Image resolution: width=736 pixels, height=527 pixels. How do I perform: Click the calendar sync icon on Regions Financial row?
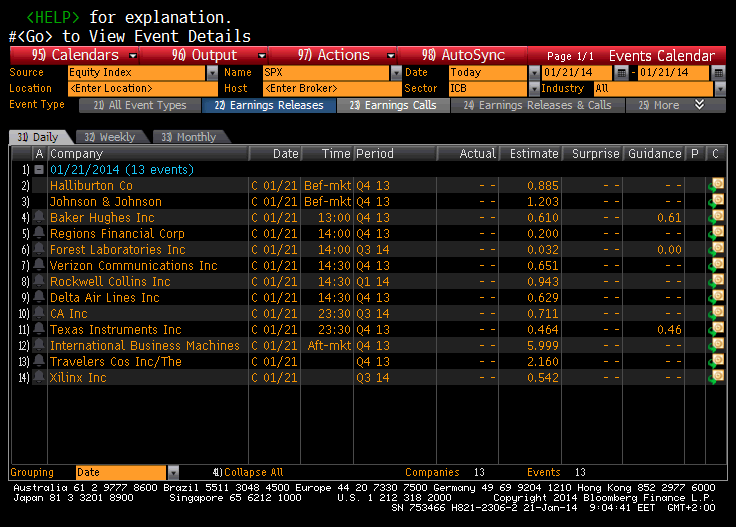(716, 233)
